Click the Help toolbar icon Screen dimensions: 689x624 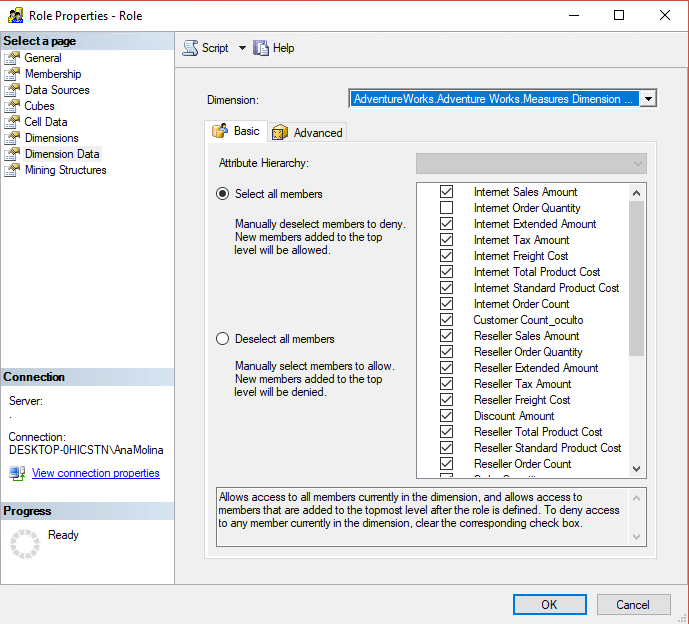pyautogui.click(x=261, y=48)
